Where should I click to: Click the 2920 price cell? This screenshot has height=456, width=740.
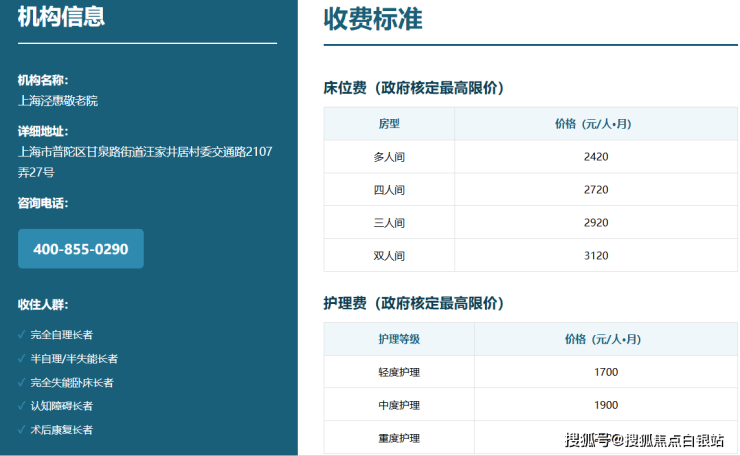pyautogui.click(x=596, y=223)
